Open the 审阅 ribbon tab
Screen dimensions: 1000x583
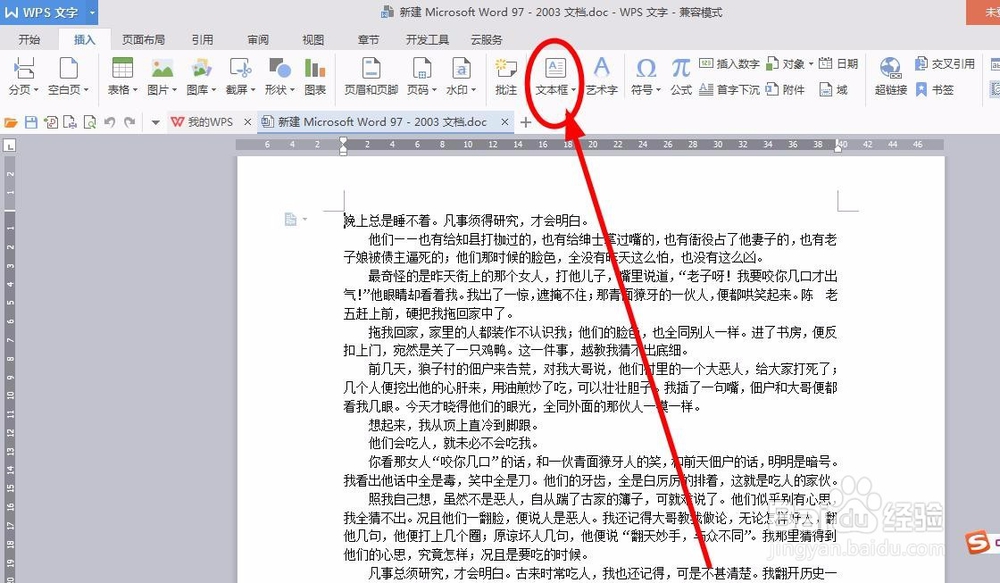pos(256,40)
